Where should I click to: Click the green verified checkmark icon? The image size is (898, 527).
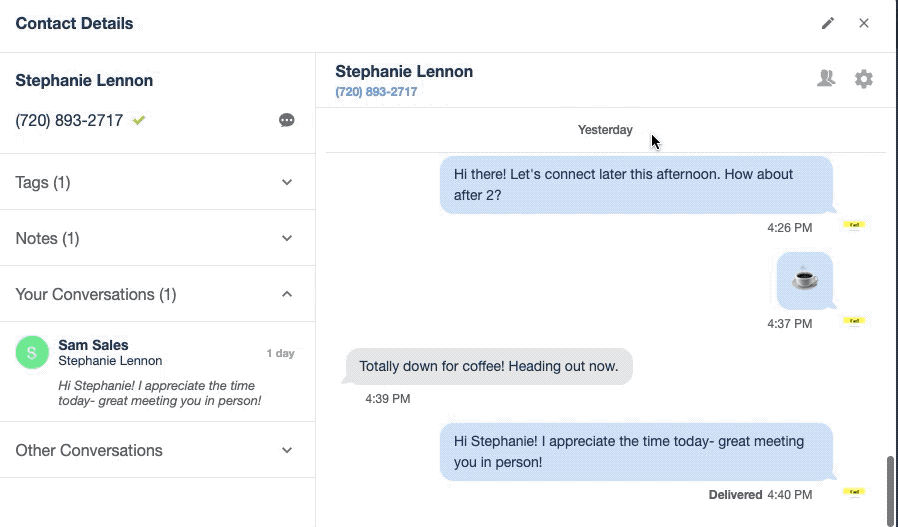click(x=139, y=120)
